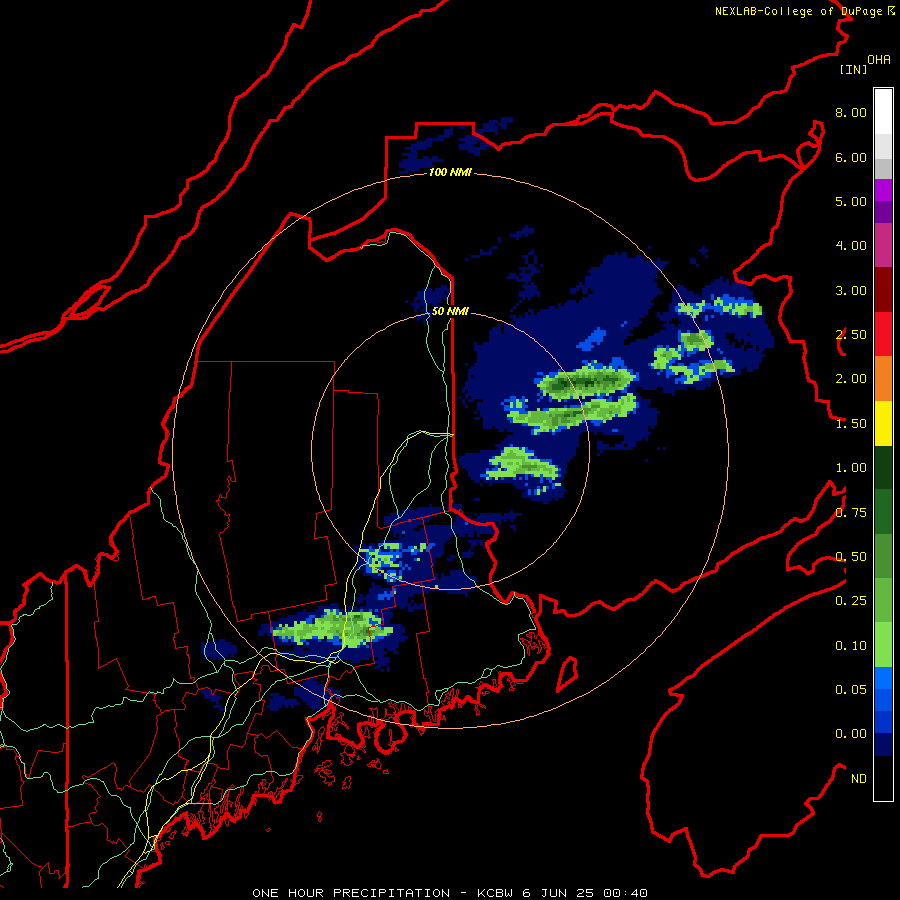The width and height of the screenshot is (900, 900).
Task: Pick the darkest green swatch at 1.00
Action: (883, 467)
